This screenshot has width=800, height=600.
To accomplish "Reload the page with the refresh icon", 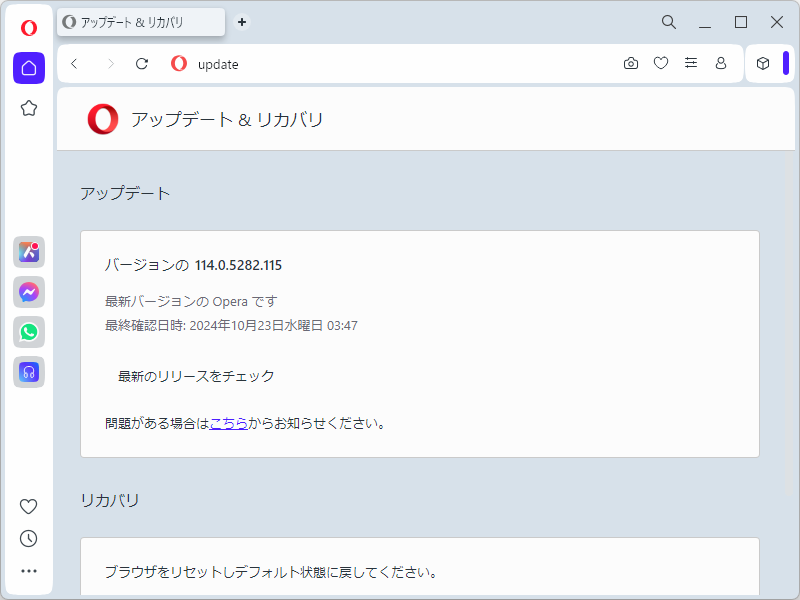I will [x=141, y=63].
